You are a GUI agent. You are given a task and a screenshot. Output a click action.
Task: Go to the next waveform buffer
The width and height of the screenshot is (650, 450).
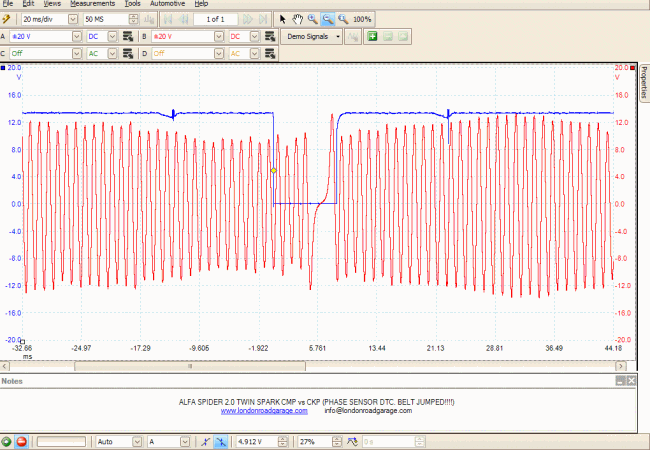[x=247, y=19]
